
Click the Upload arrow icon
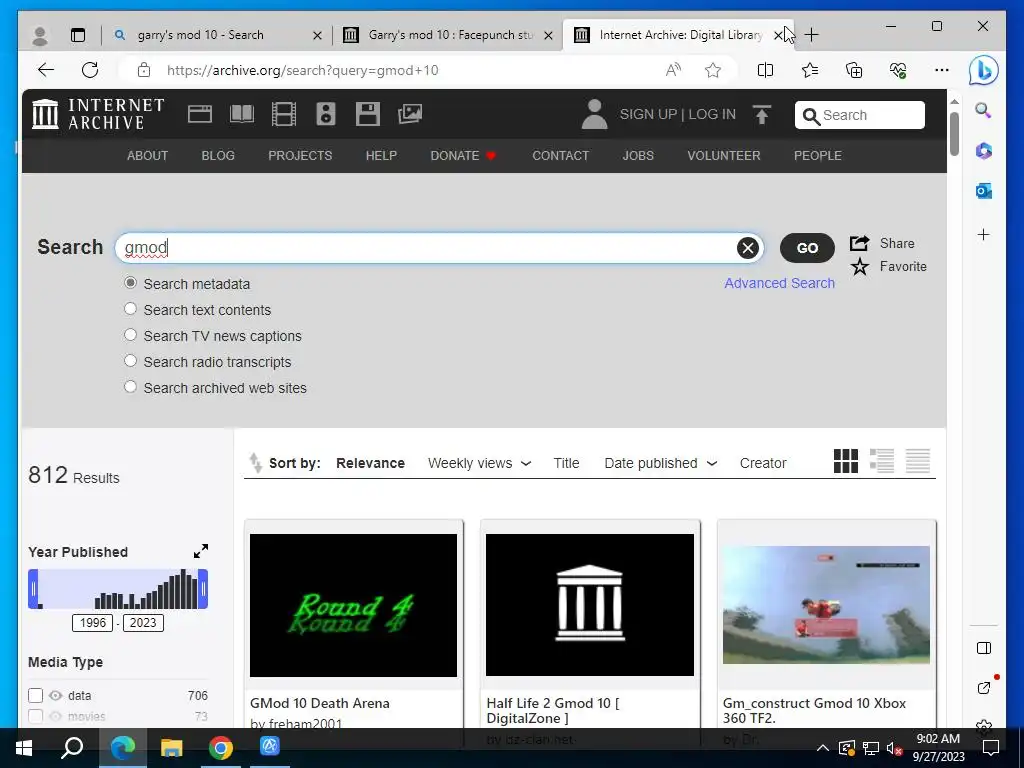tap(761, 115)
